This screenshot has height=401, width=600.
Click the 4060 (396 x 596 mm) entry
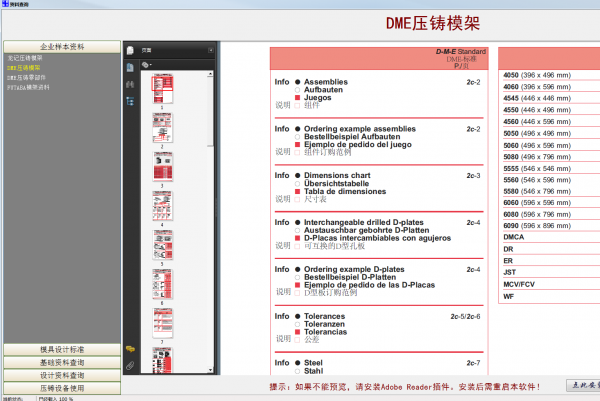537,87
